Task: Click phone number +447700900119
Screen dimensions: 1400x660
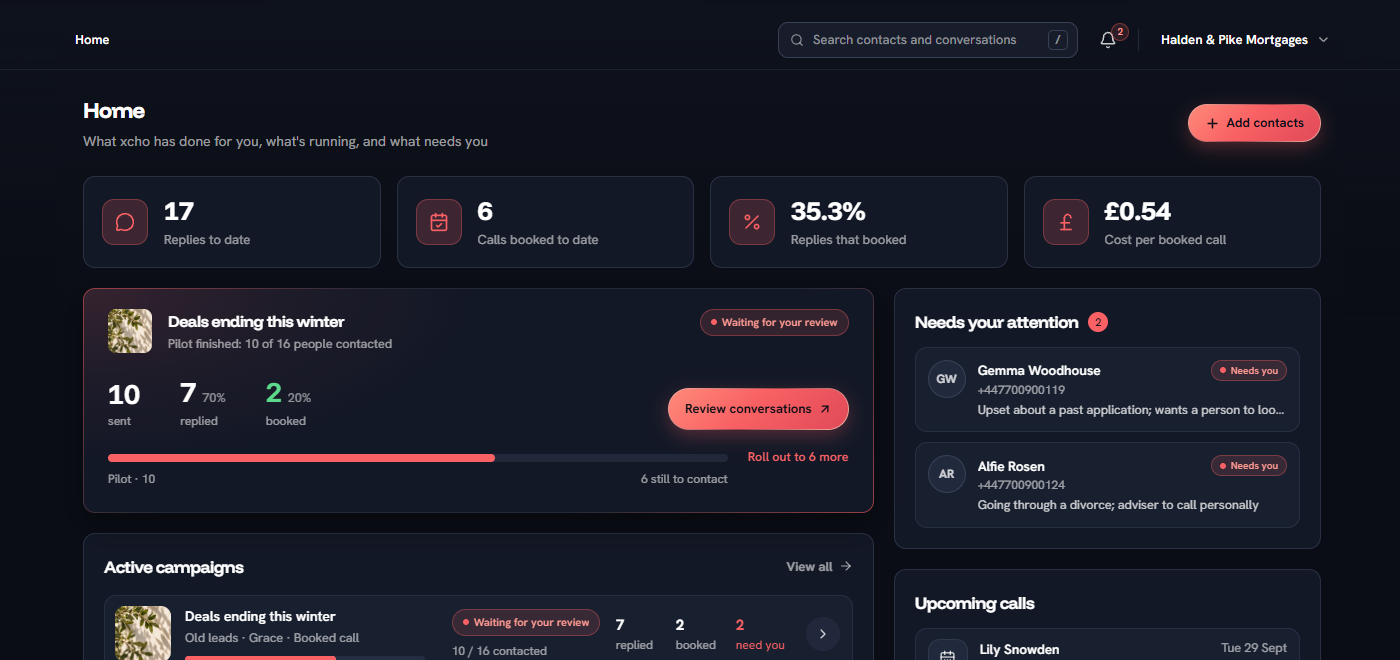Action: click(x=1021, y=390)
